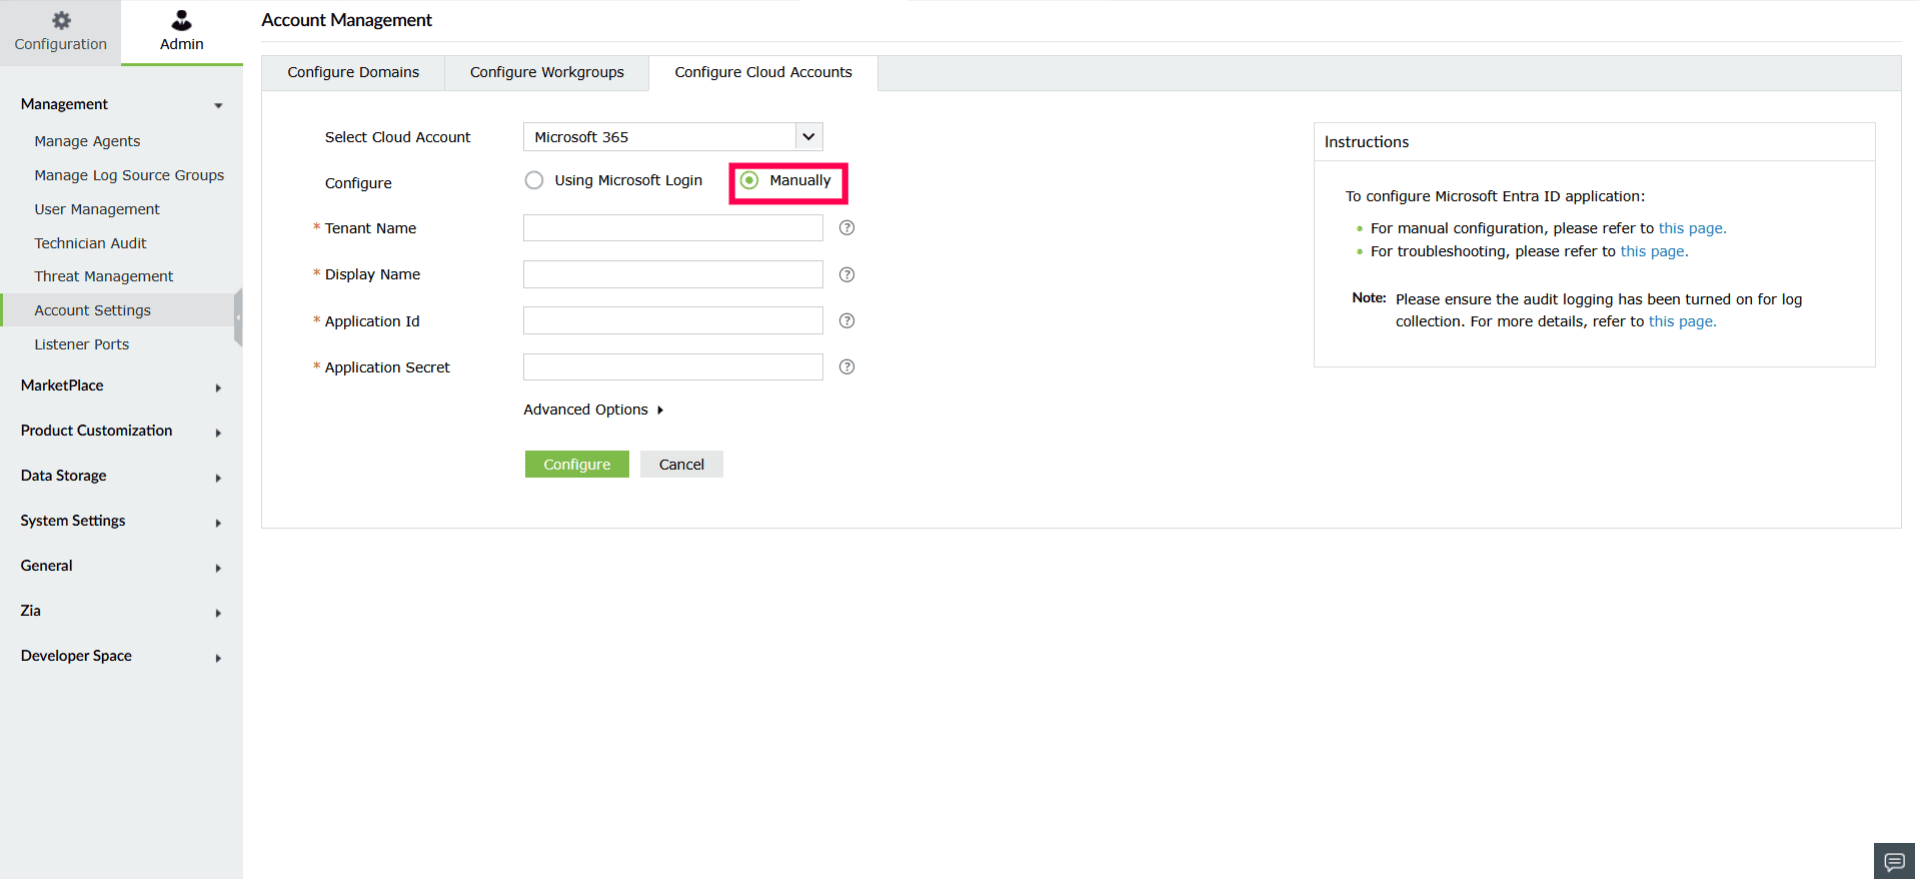
Task: Click the Application Id input field
Action: pyautogui.click(x=673, y=320)
